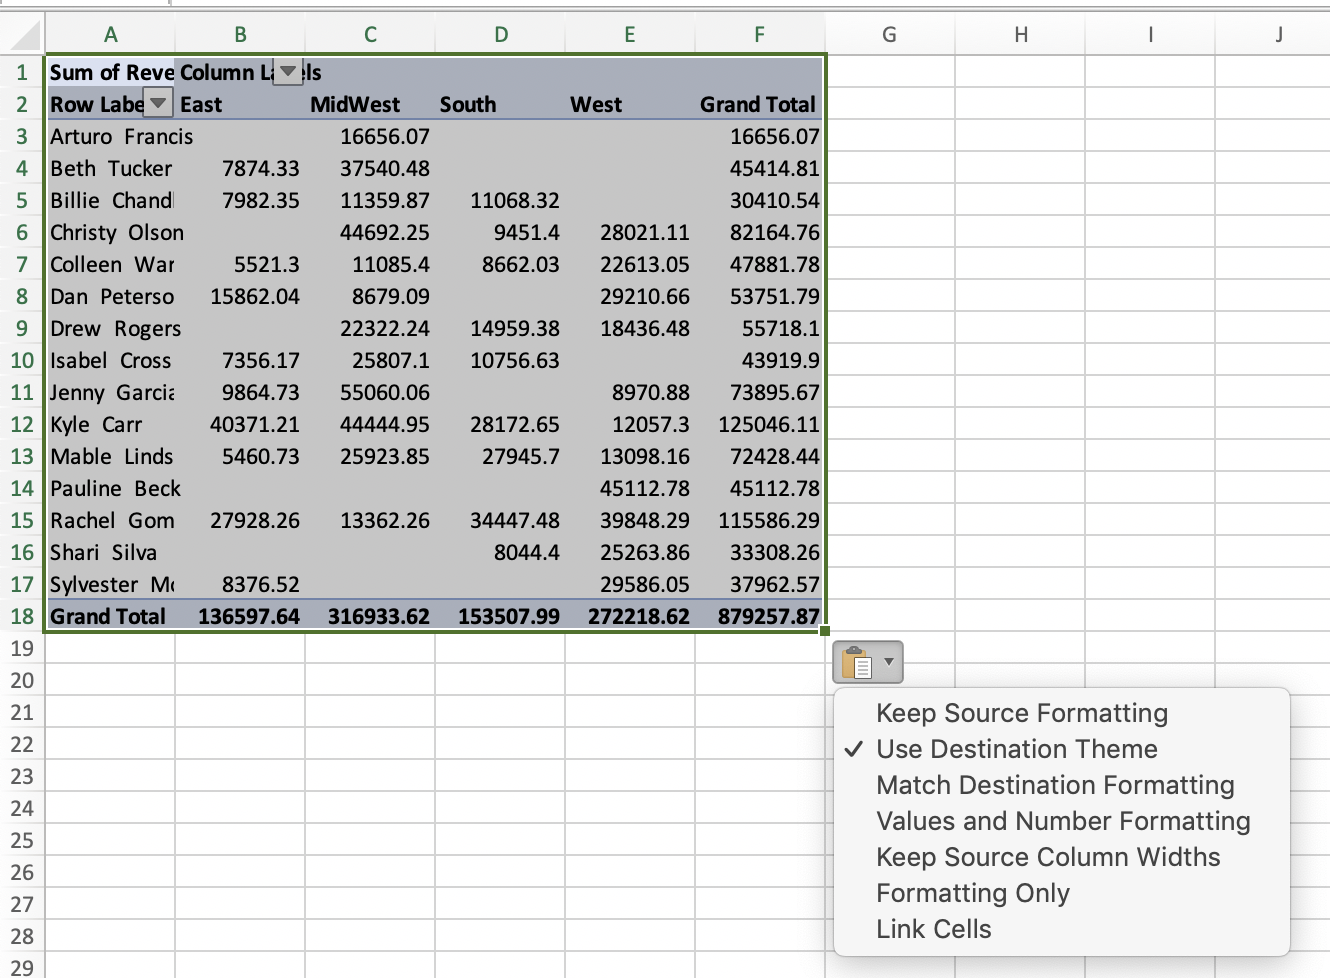Screen dimensions: 1330x978
Task: Select column C header
Action: [x=370, y=34]
